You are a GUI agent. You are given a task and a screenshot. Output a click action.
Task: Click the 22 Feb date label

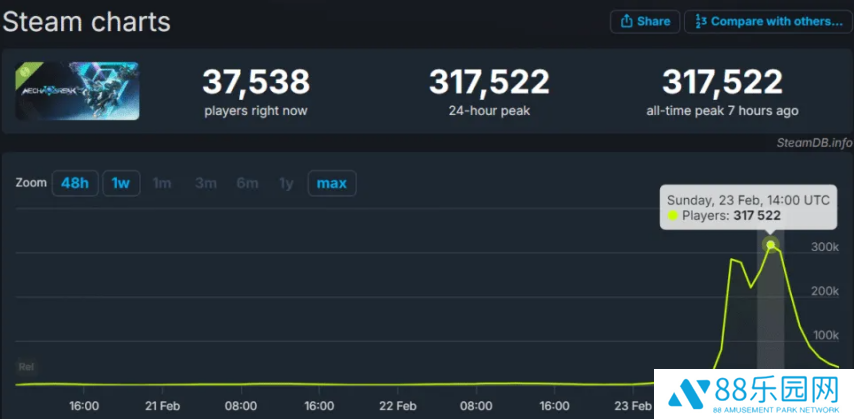pos(398,406)
